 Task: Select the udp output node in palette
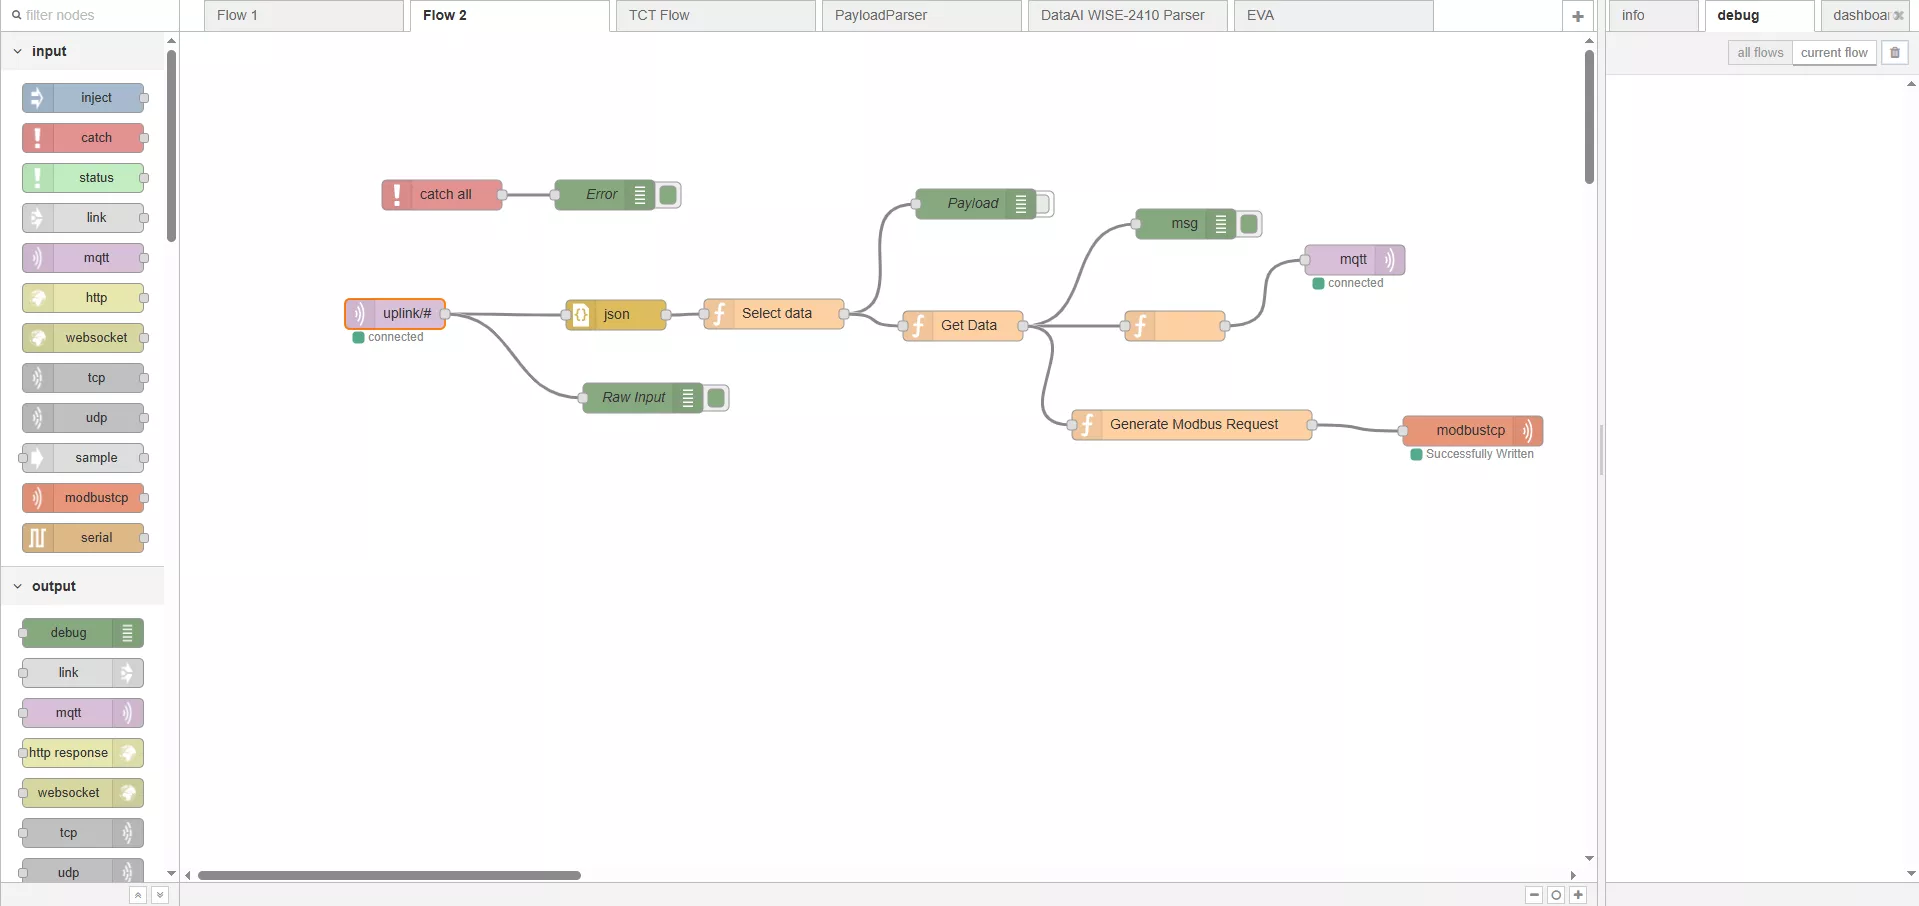[x=83, y=871]
